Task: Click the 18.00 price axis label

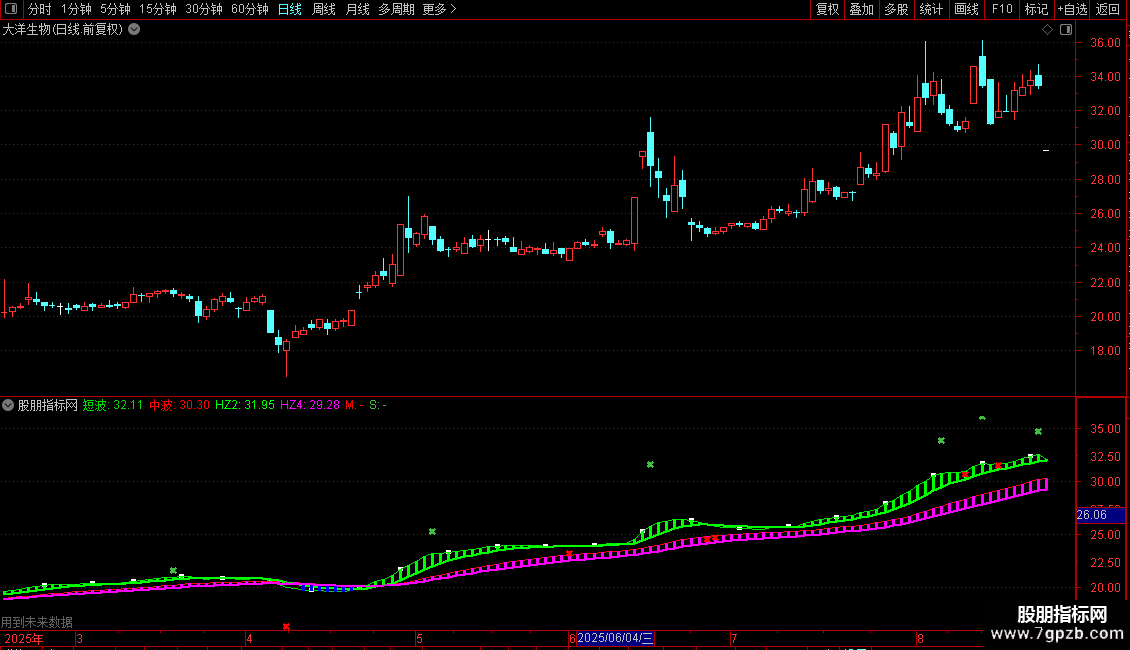Action: 1105,351
